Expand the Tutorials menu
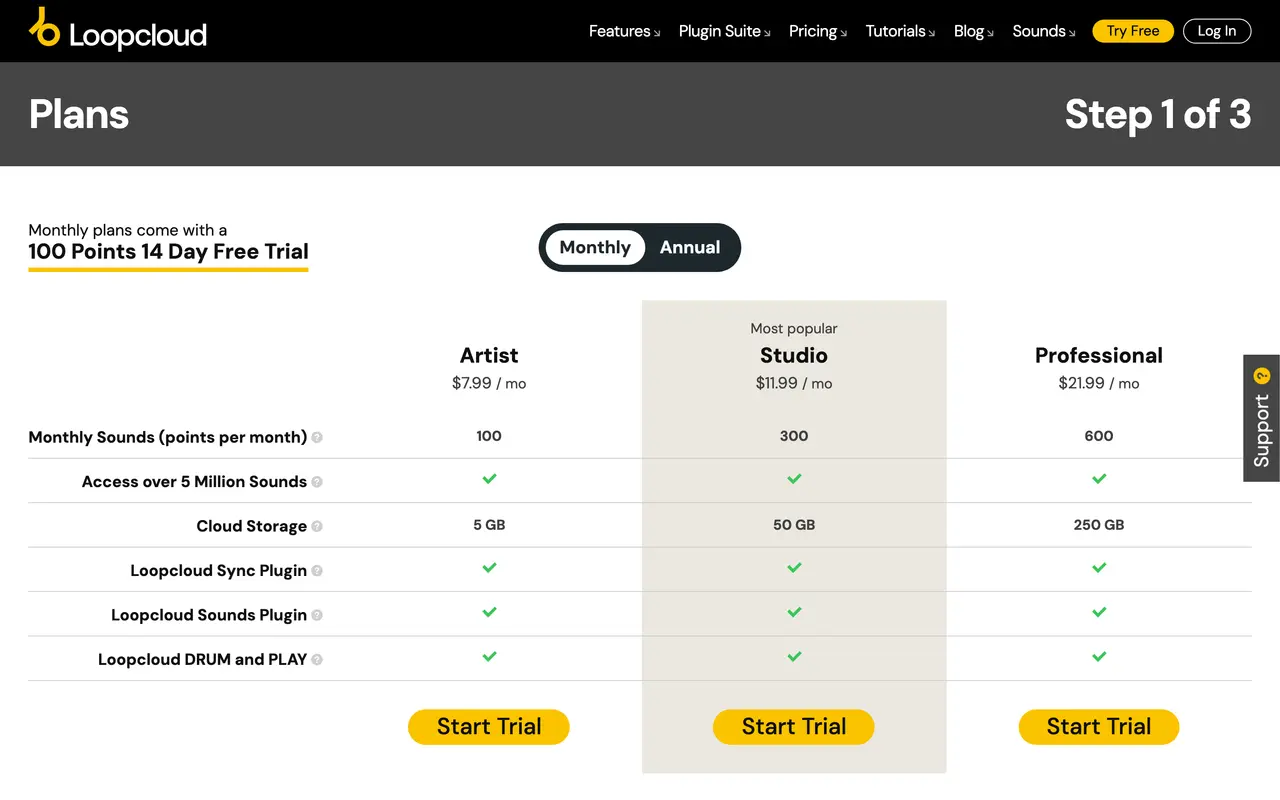This screenshot has width=1280, height=800. click(x=900, y=31)
